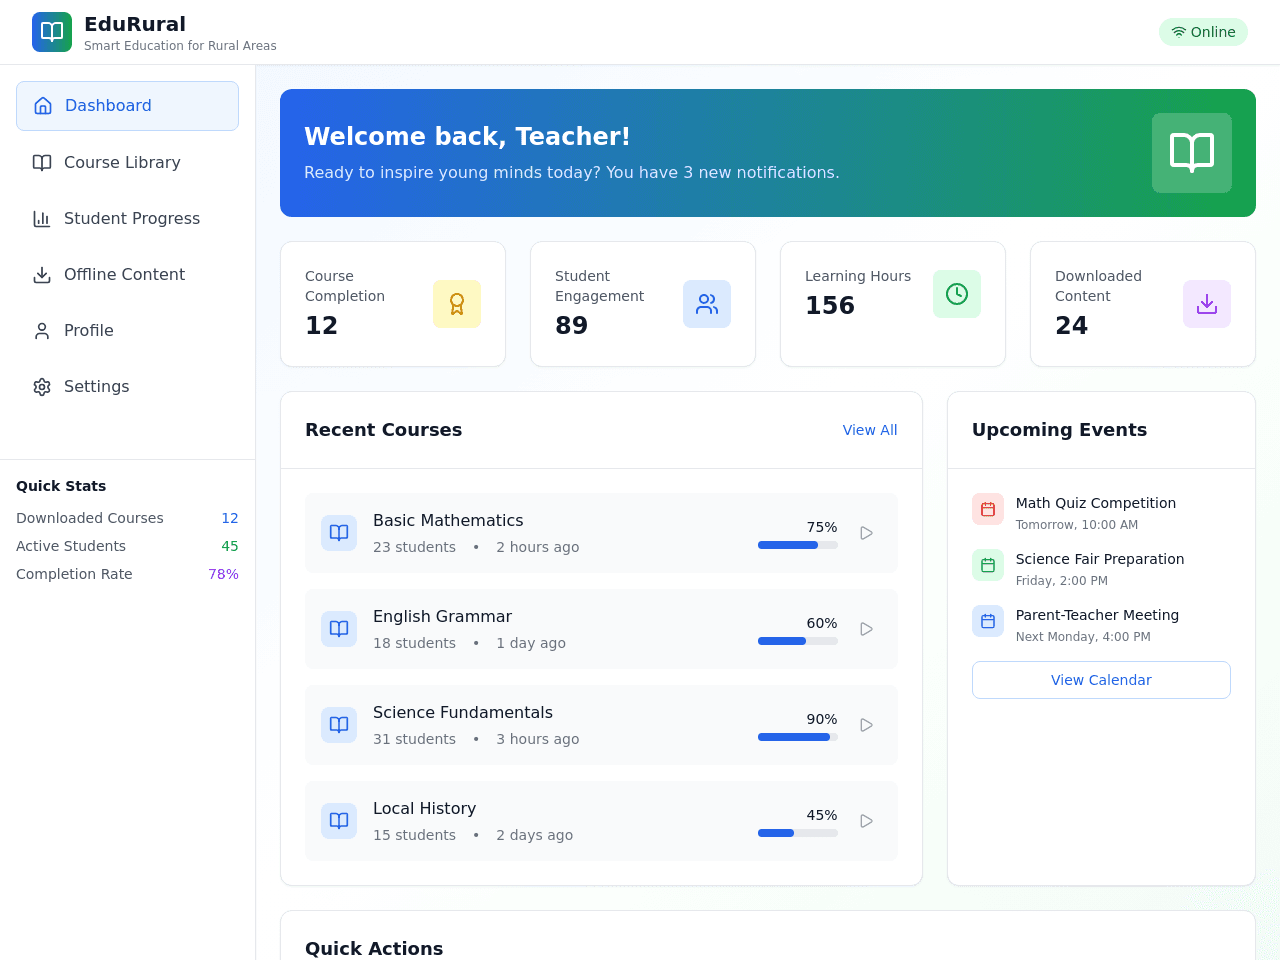Click the Upcoming Events heading
Viewport: 1280px width, 960px height.
[1059, 430]
